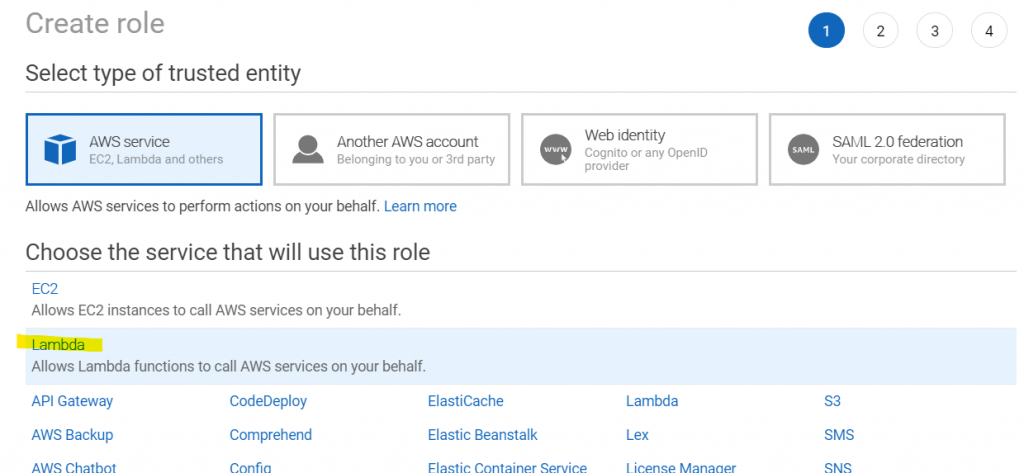Jump to step 3 of role creation
This screenshot has width=1024, height=473.
934,31
